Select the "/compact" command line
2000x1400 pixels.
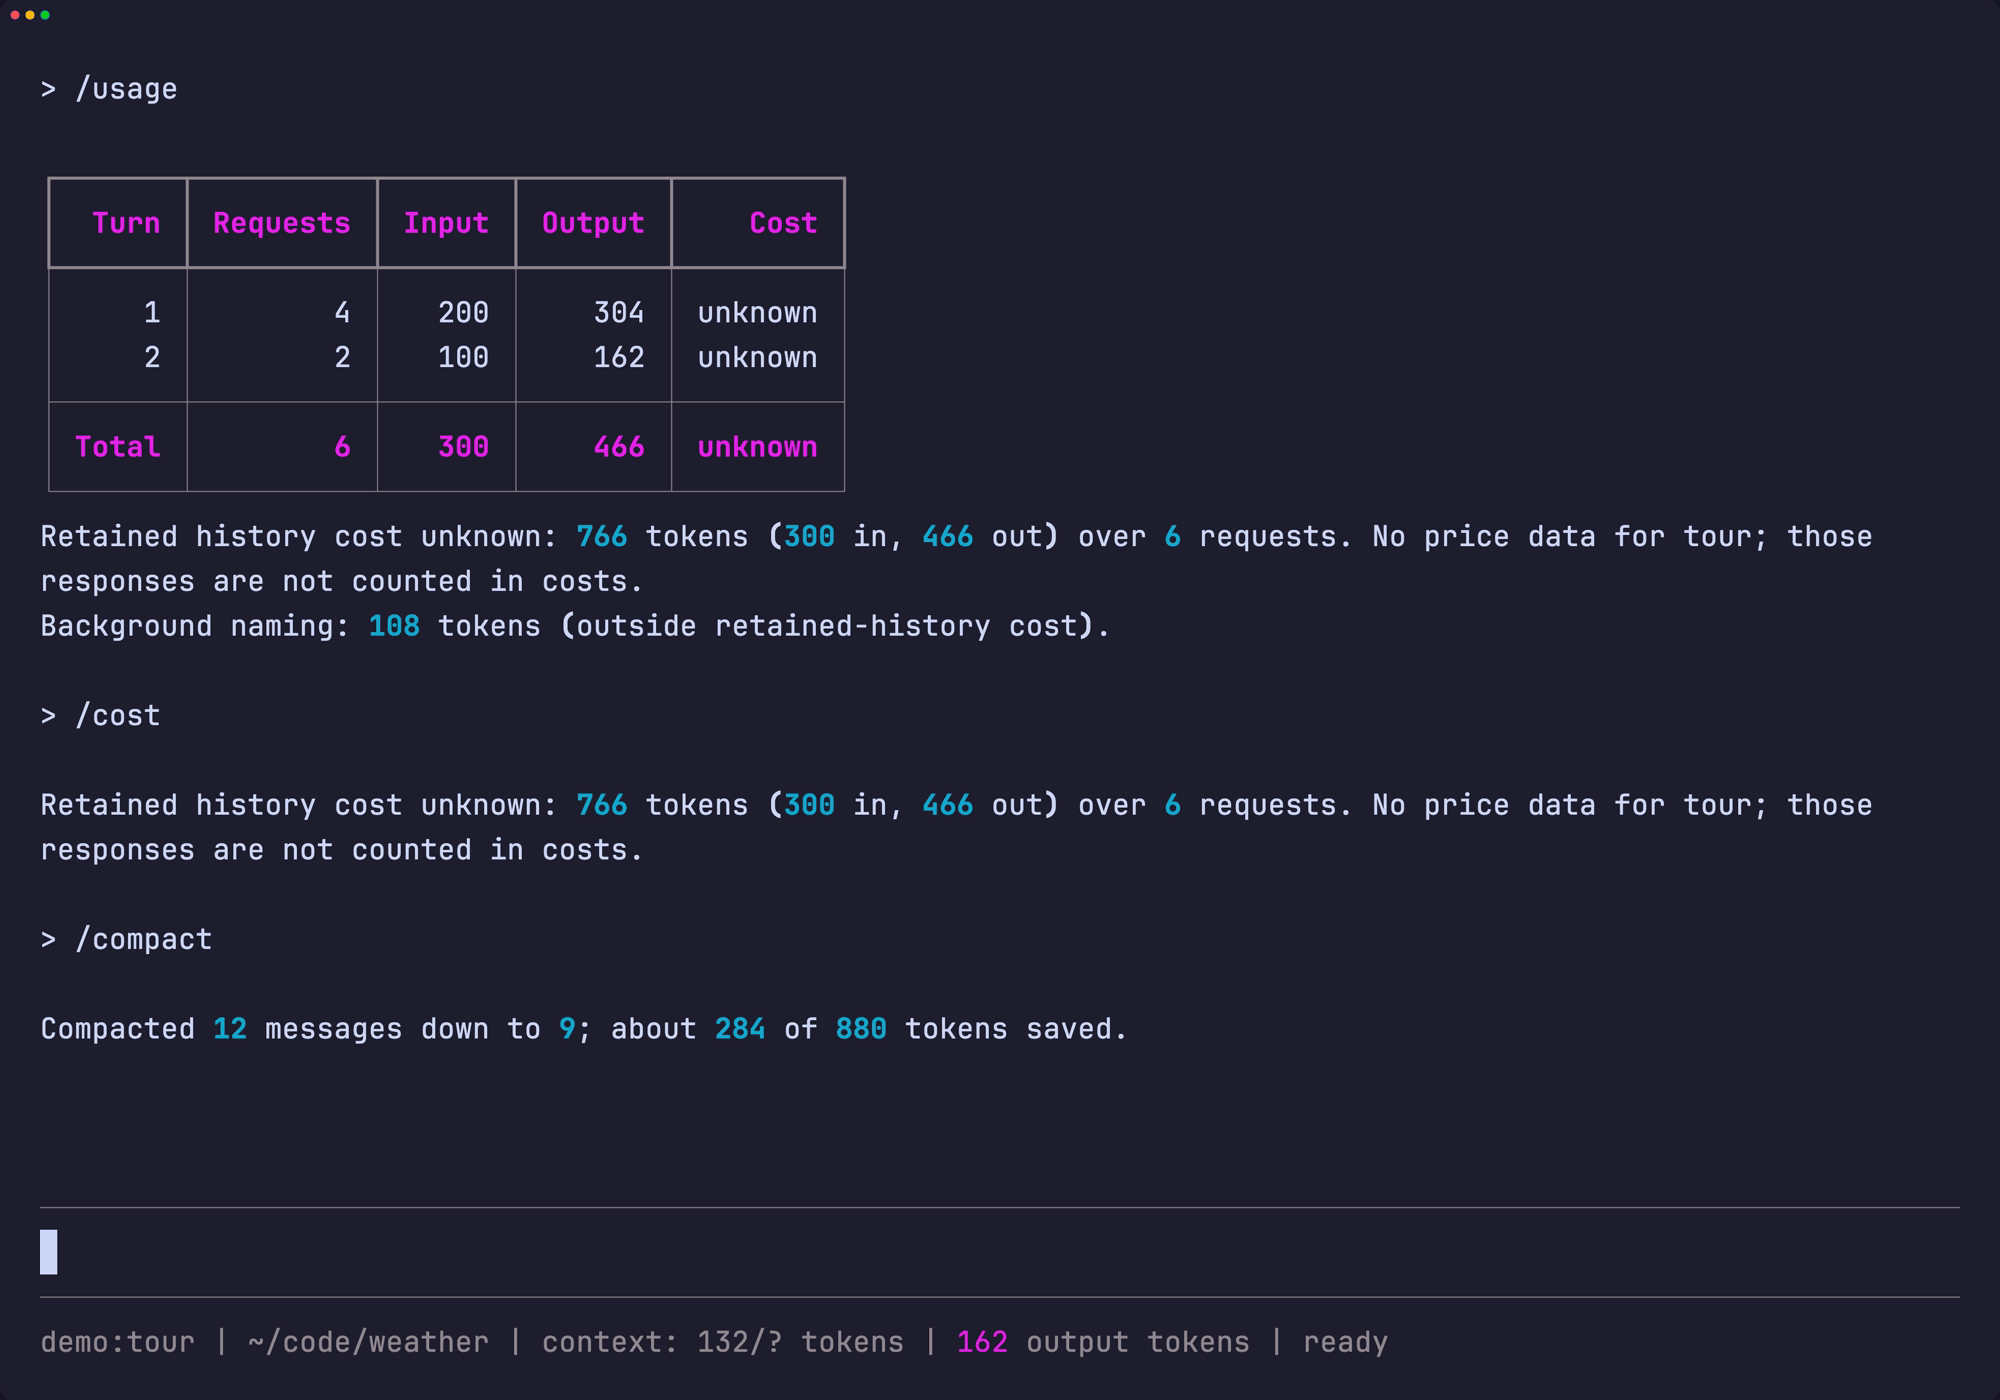(x=126, y=940)
